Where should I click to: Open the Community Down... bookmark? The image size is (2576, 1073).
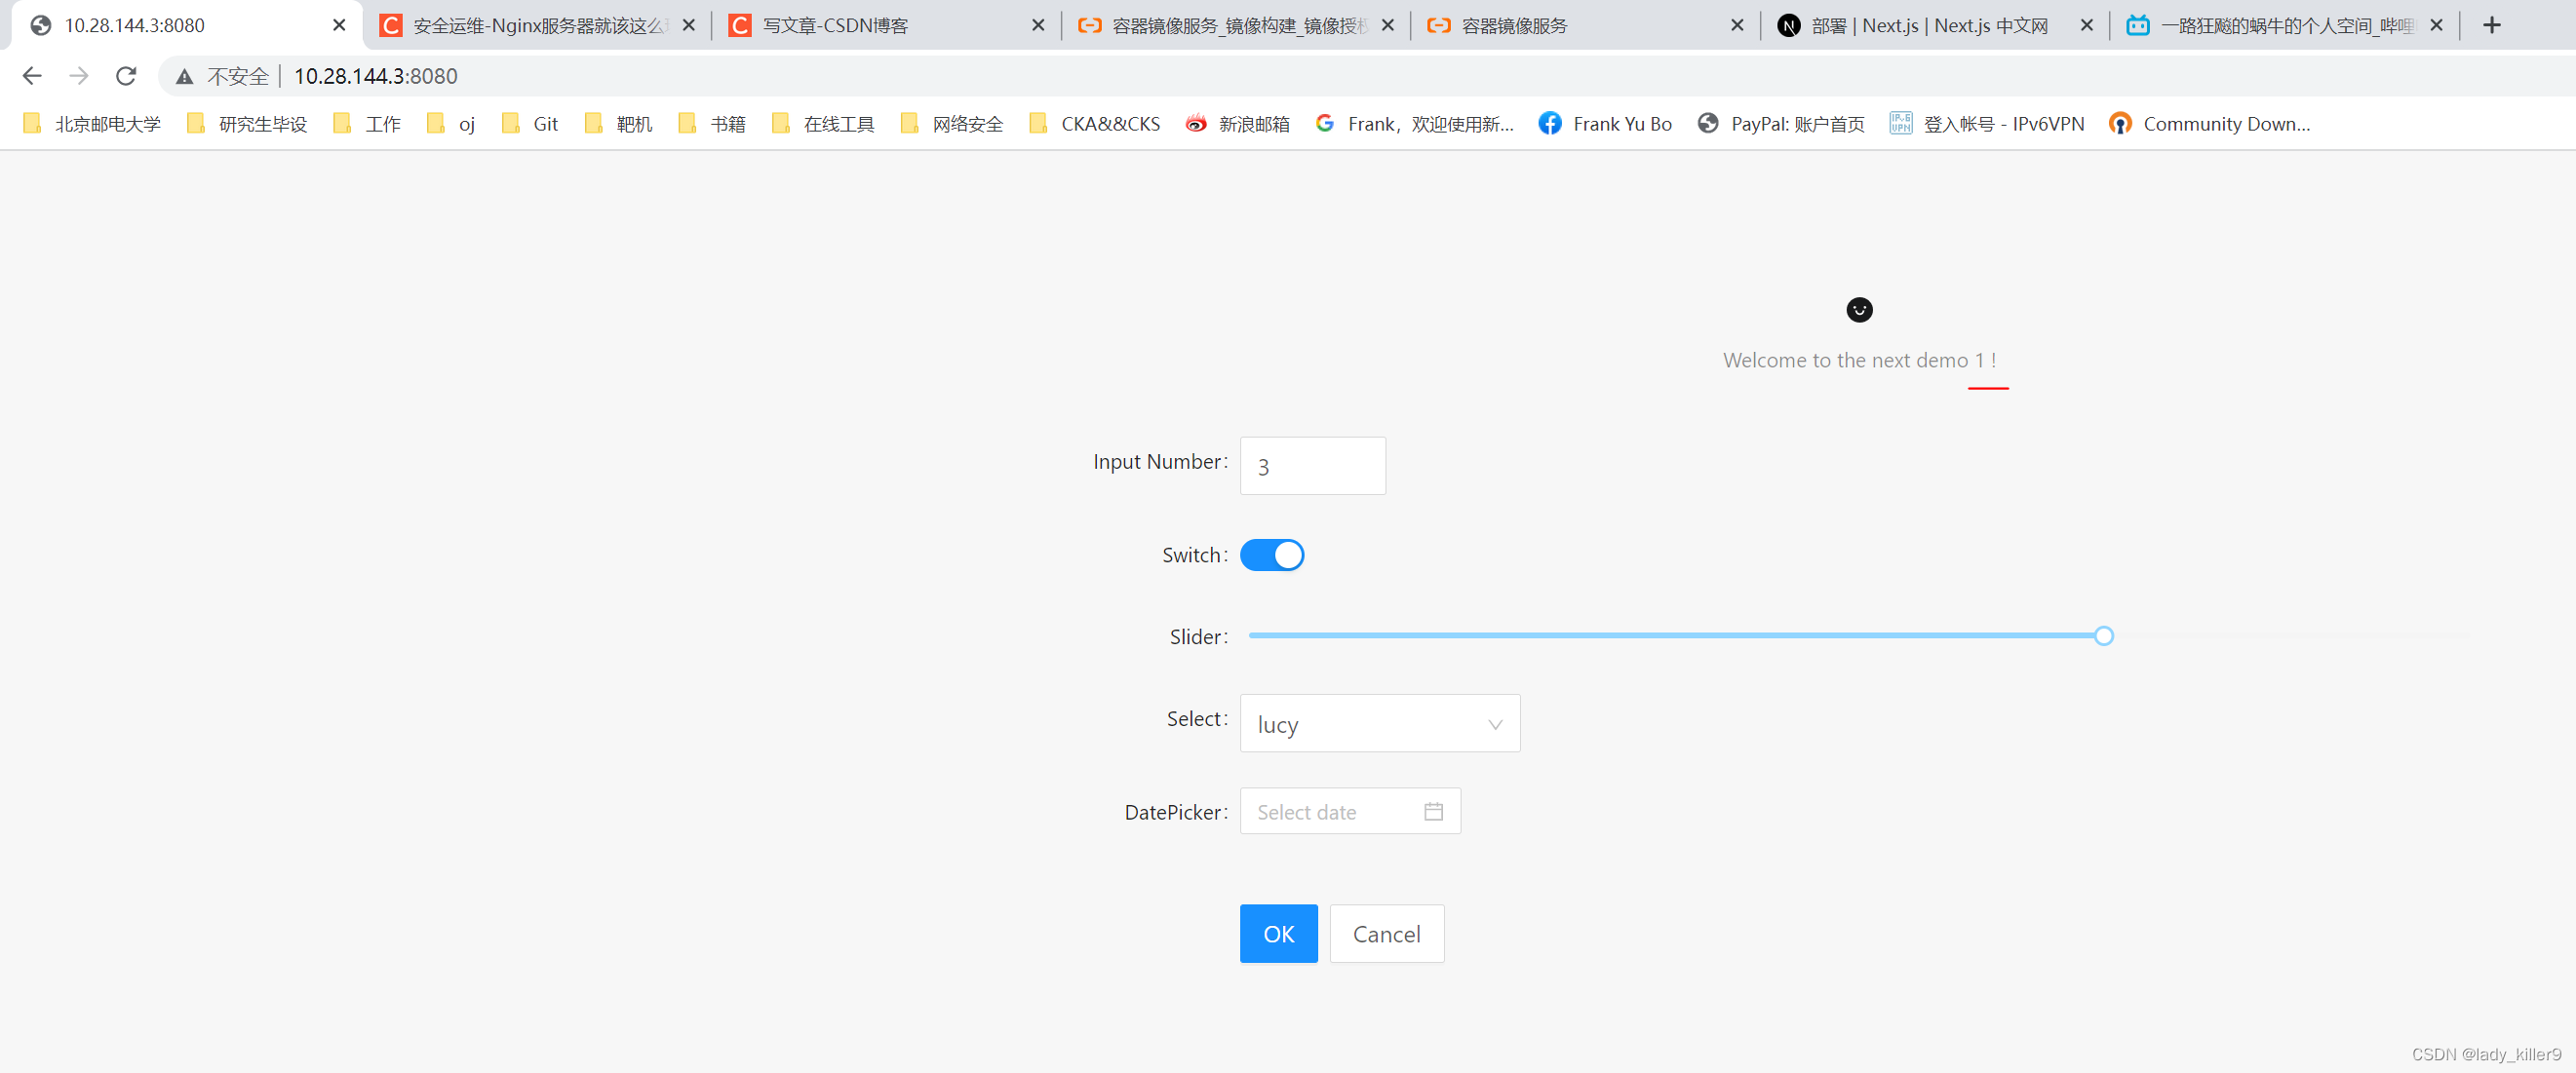pyautogui.click(x=2209, y=124)
